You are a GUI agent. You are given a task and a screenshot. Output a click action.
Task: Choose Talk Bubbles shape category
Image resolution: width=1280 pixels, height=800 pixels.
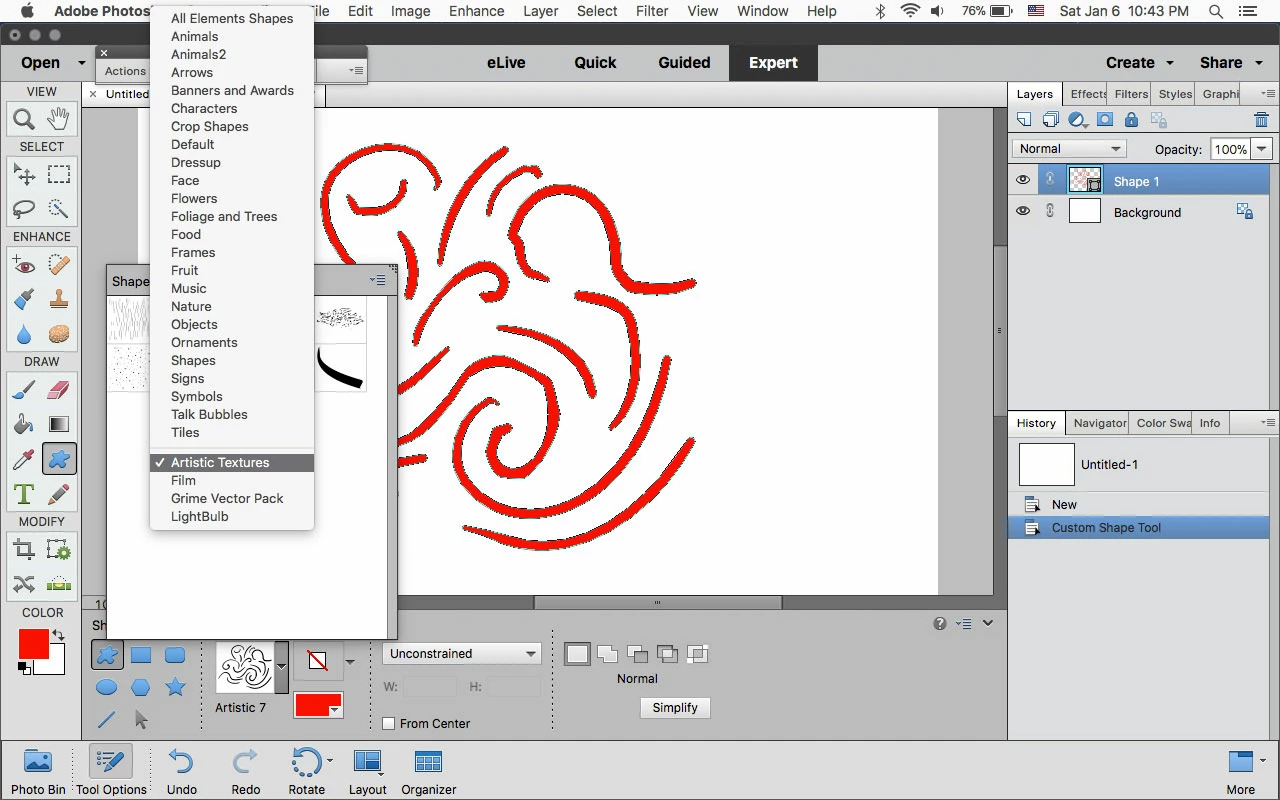(209, 414)
